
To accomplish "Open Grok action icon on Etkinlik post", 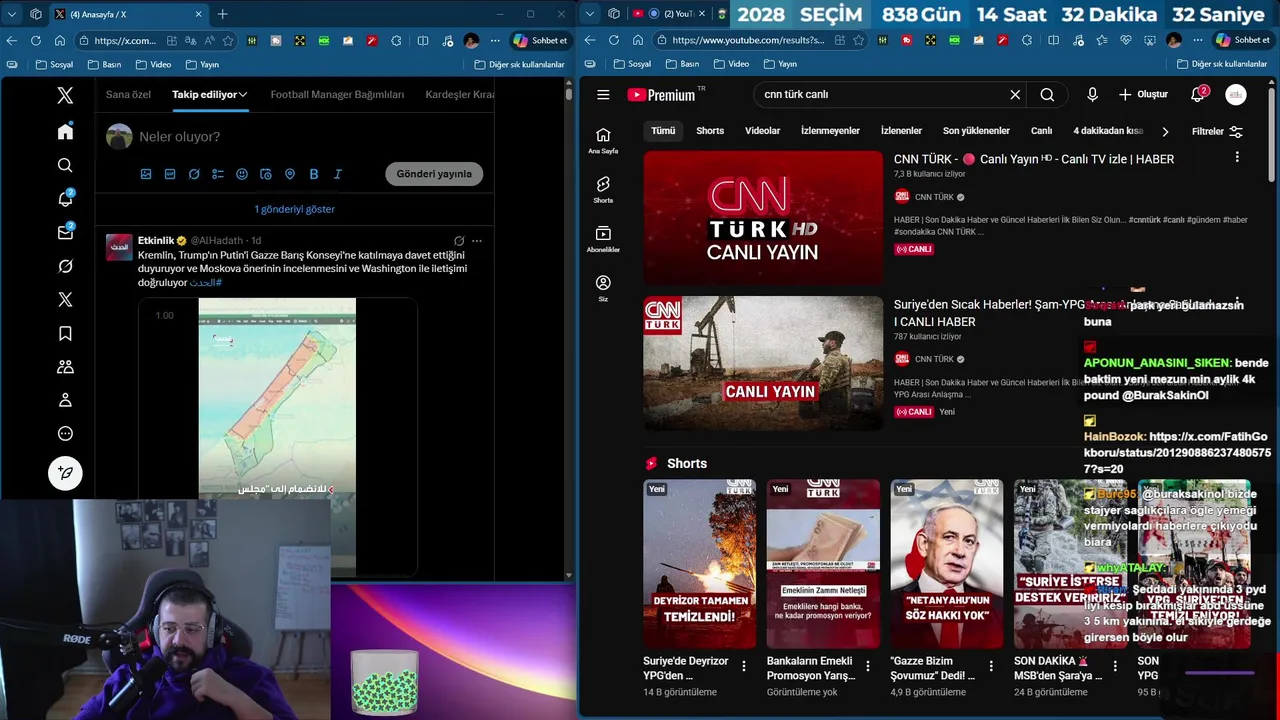I will pyautogui.click(x=459, y=241).
